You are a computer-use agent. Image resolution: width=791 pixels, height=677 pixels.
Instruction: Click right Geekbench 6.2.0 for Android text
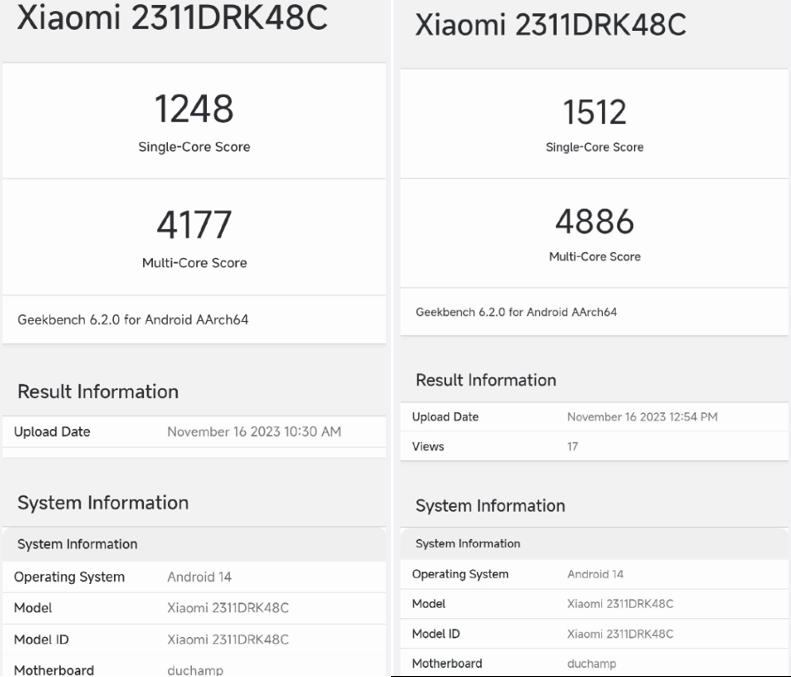pyautogui.click(x=516, y=312)
